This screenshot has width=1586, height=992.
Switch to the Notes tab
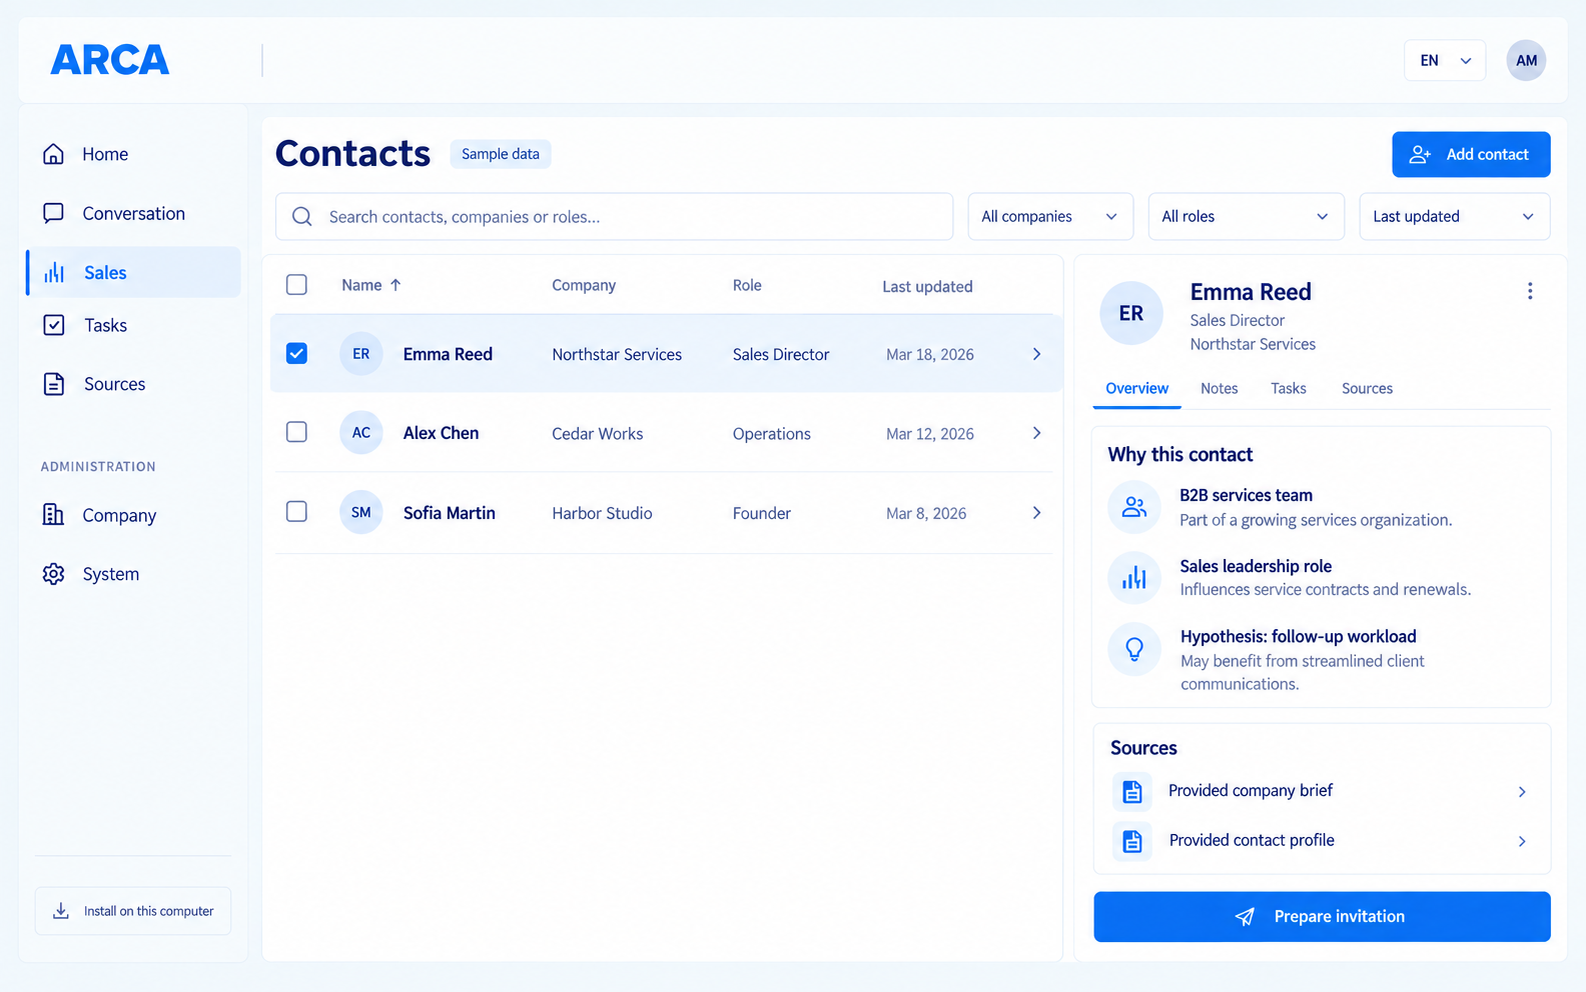[x=1219, y=389]
